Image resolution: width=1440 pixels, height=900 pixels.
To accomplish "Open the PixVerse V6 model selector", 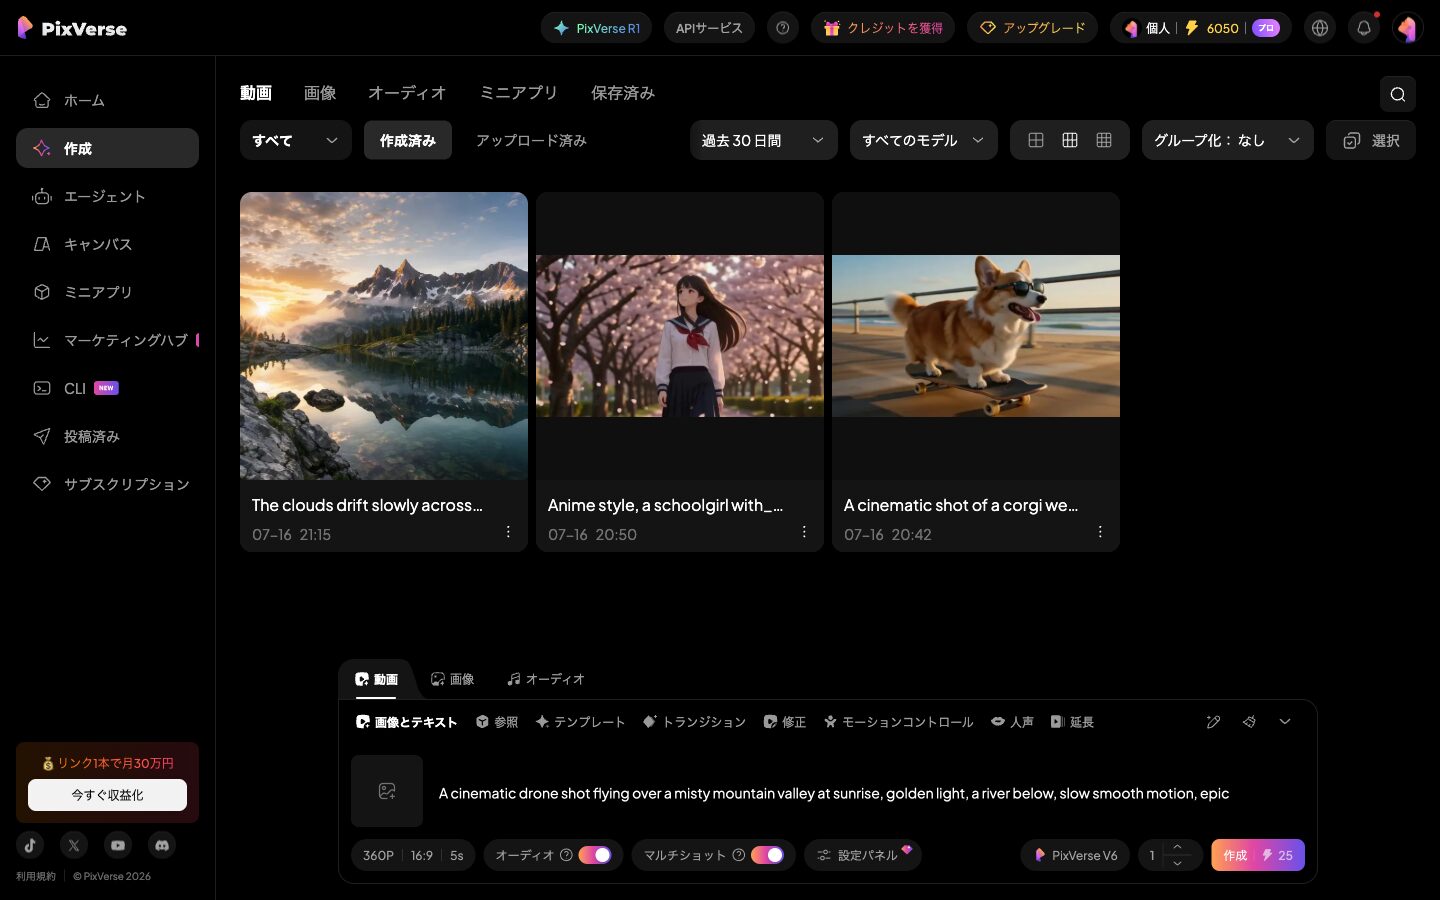I will pos(1075,855).
